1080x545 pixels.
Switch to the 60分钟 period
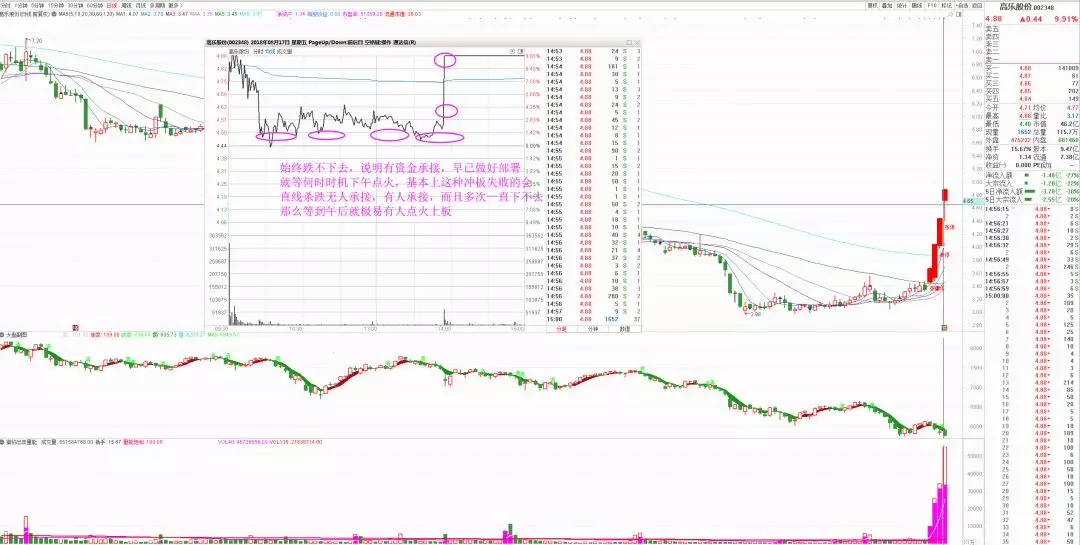click(x=95, y=6)
